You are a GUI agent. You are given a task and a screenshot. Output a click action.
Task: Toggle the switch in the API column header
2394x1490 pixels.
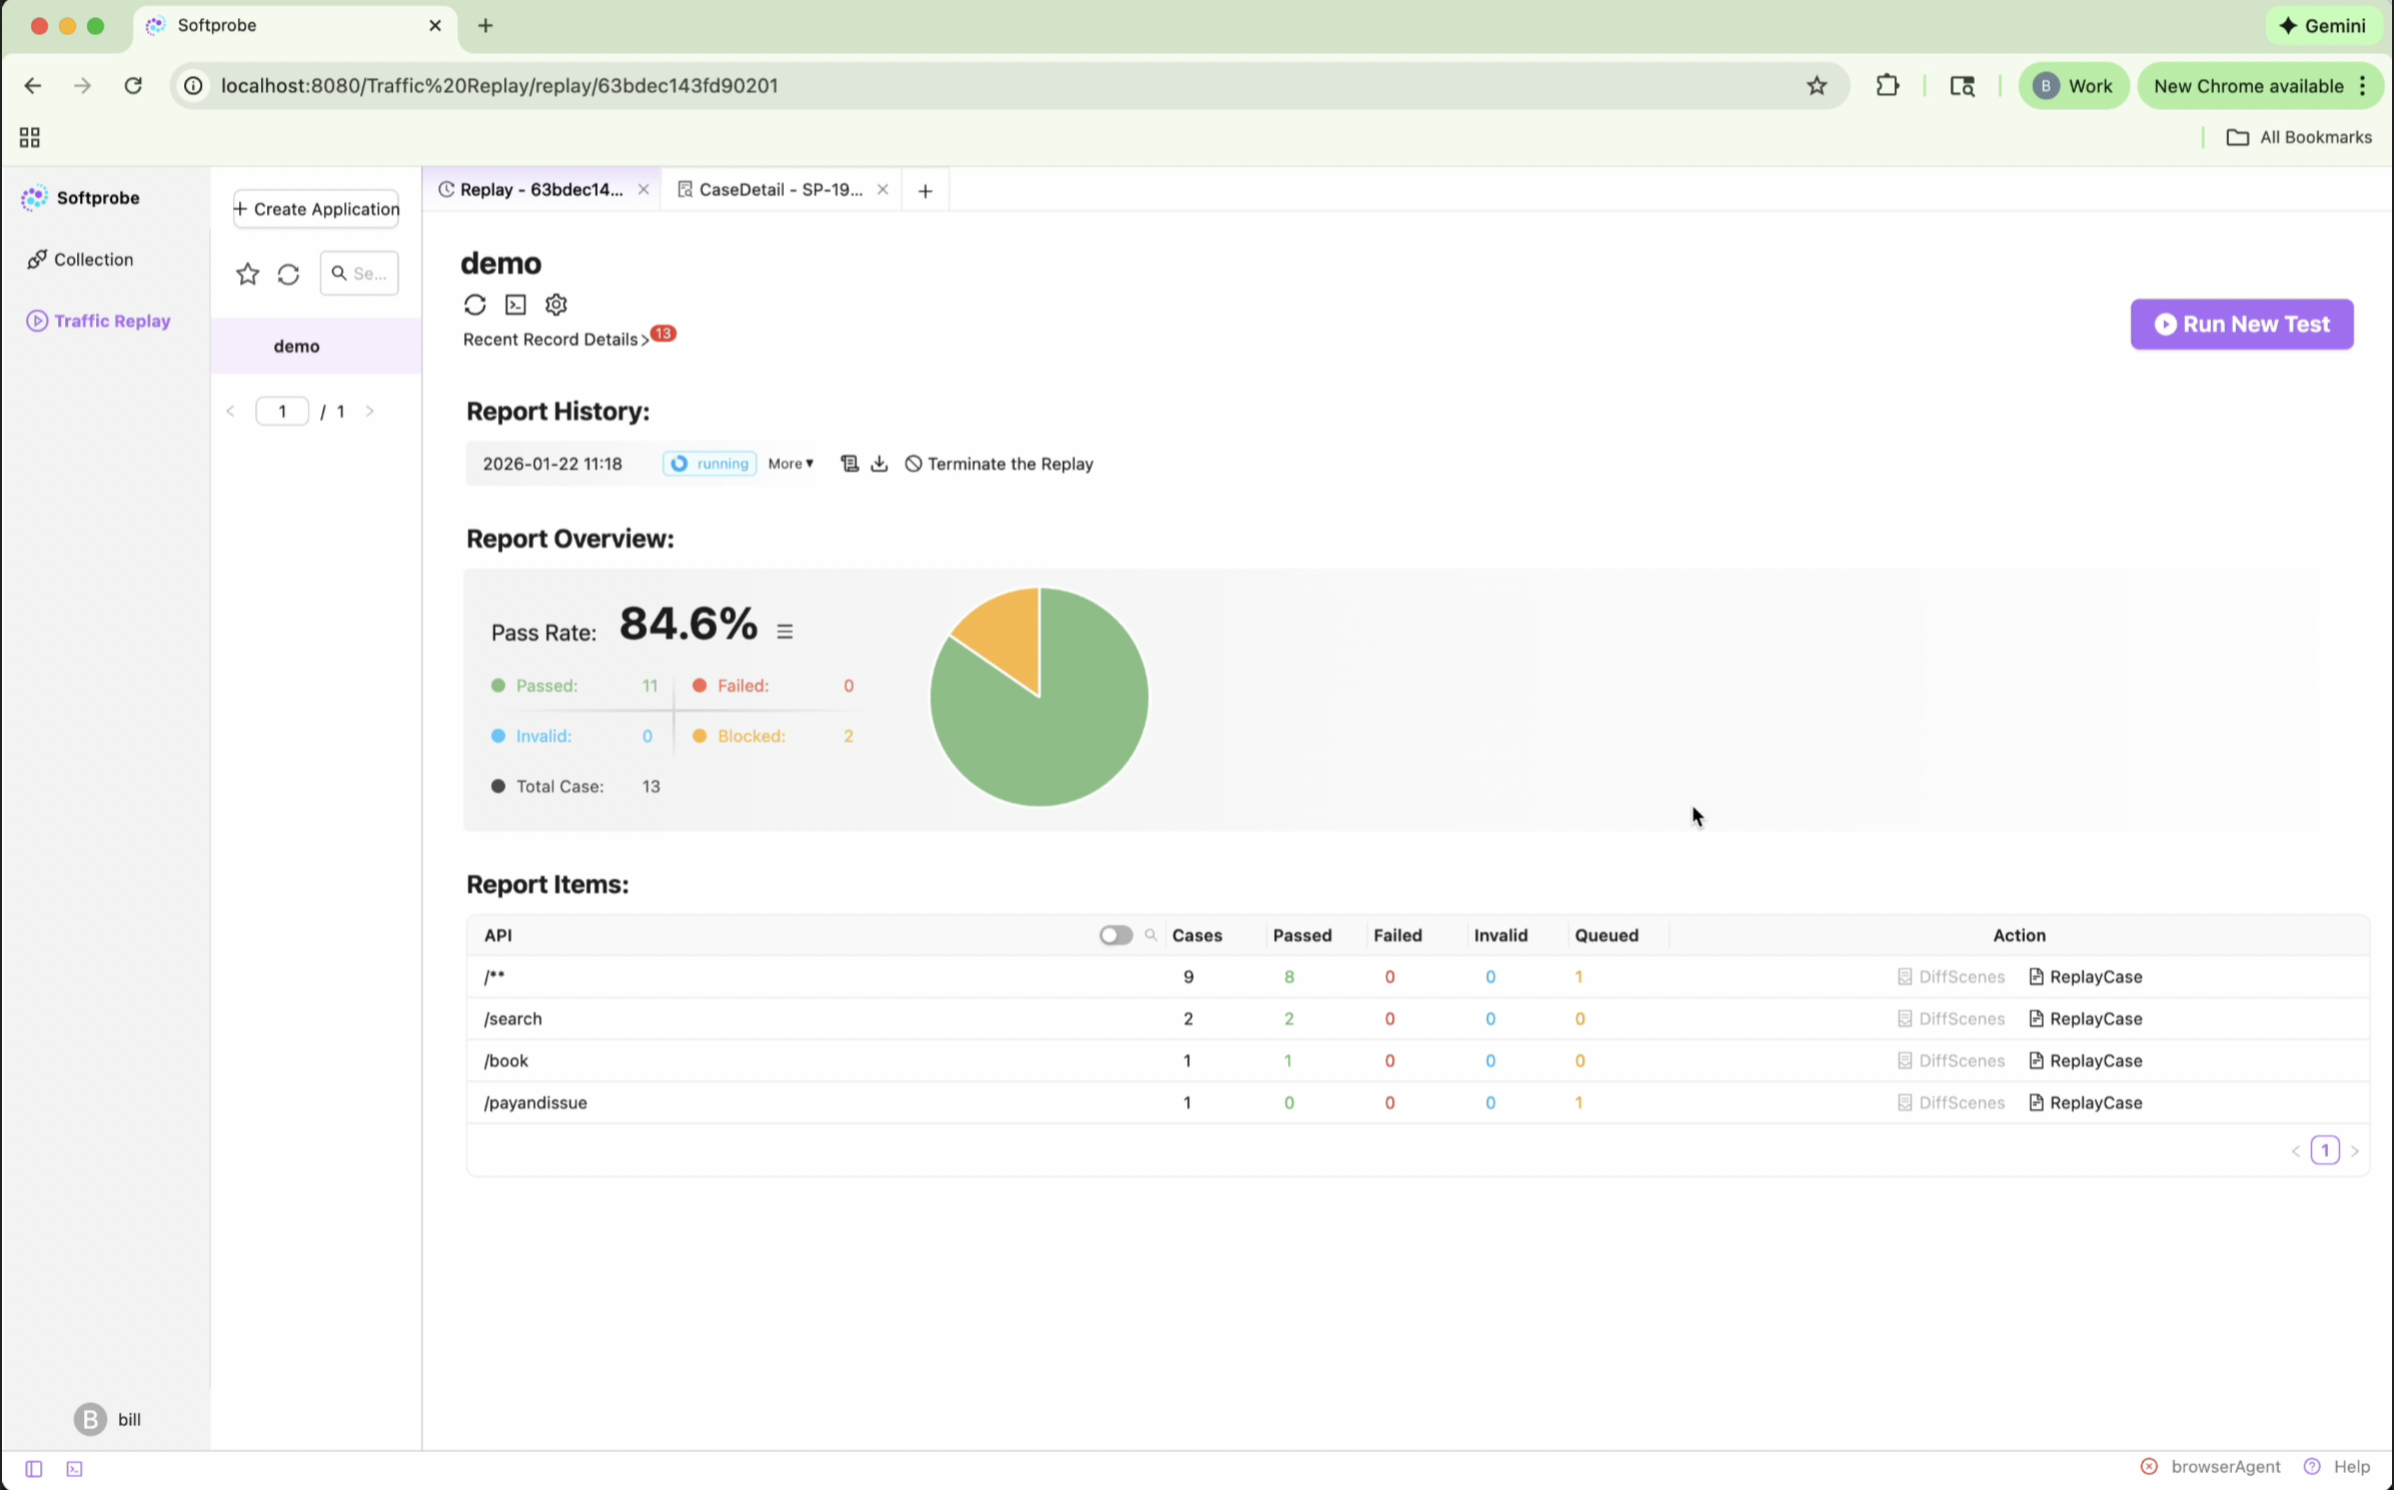1115,935
